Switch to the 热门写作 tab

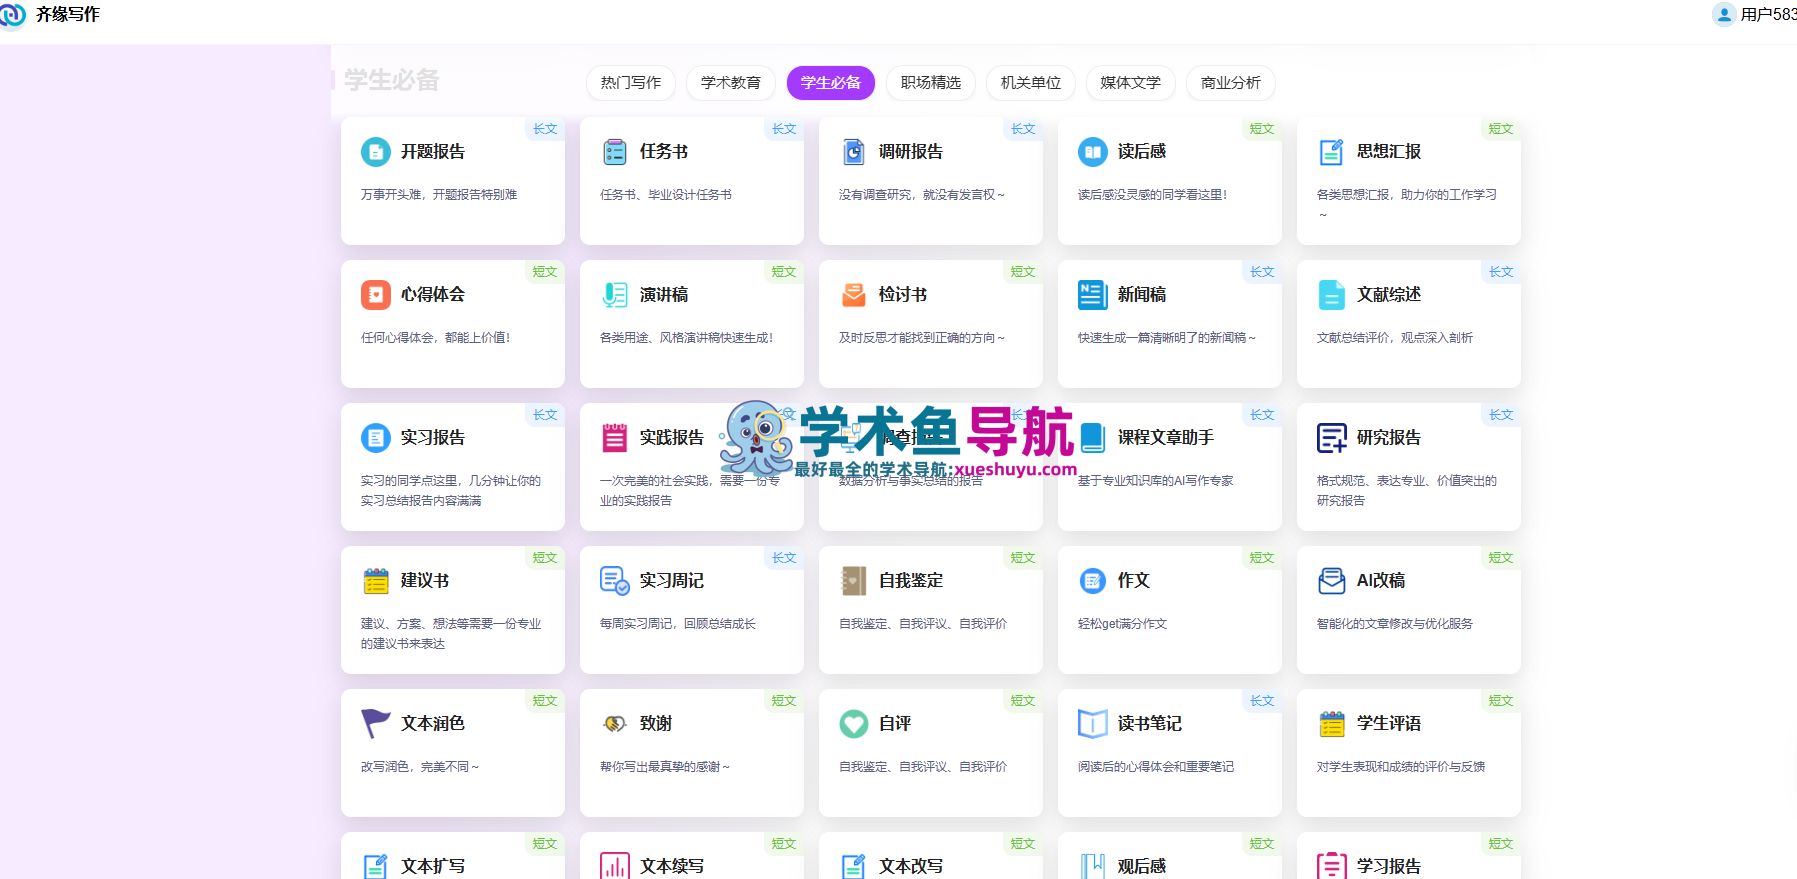tap(631, 83)
